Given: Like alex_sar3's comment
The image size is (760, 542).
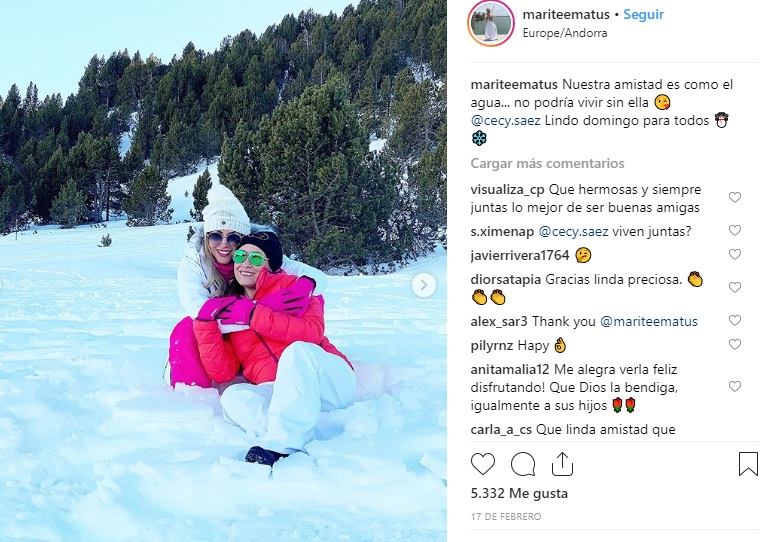Looking at the screenshot, I should click(735, 320).
